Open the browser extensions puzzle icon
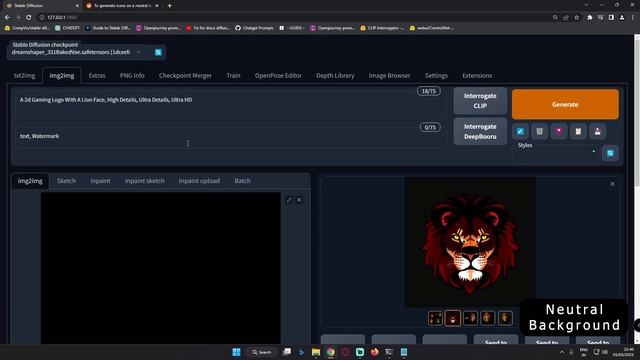640x360 pixels. click(589, 18)
